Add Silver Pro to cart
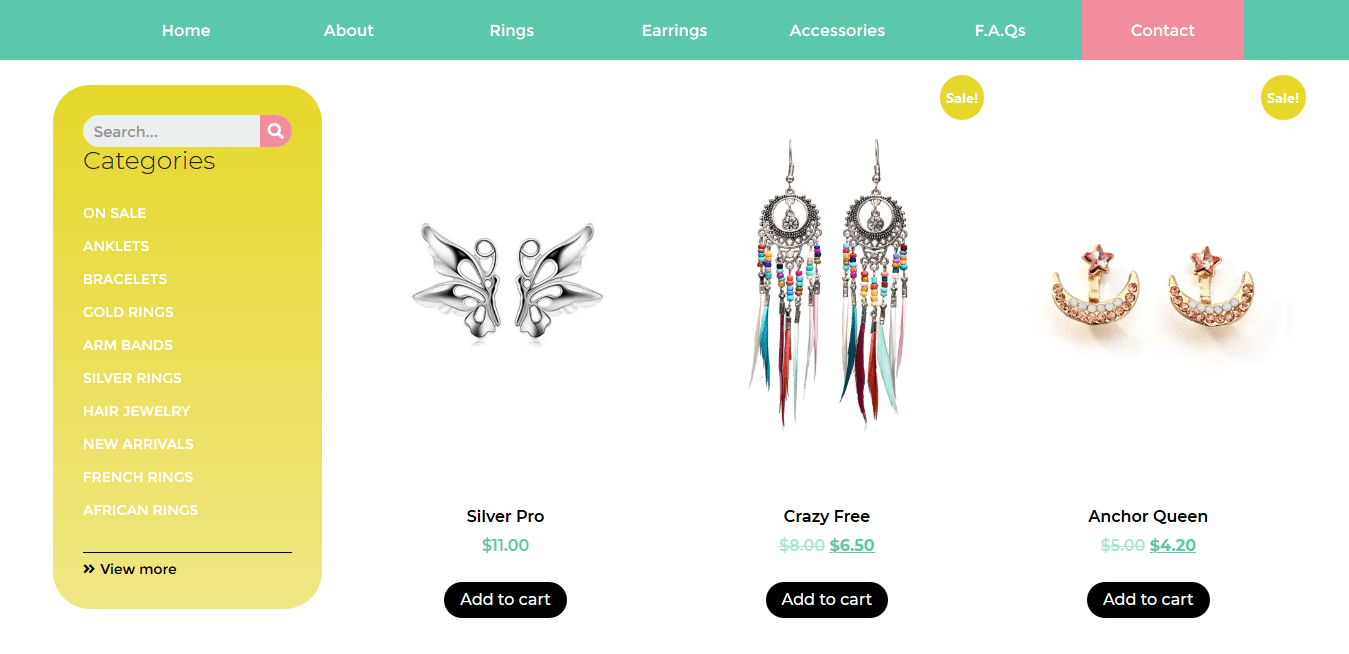Viewport: 1349px width, 654px height. pos(505,600)
